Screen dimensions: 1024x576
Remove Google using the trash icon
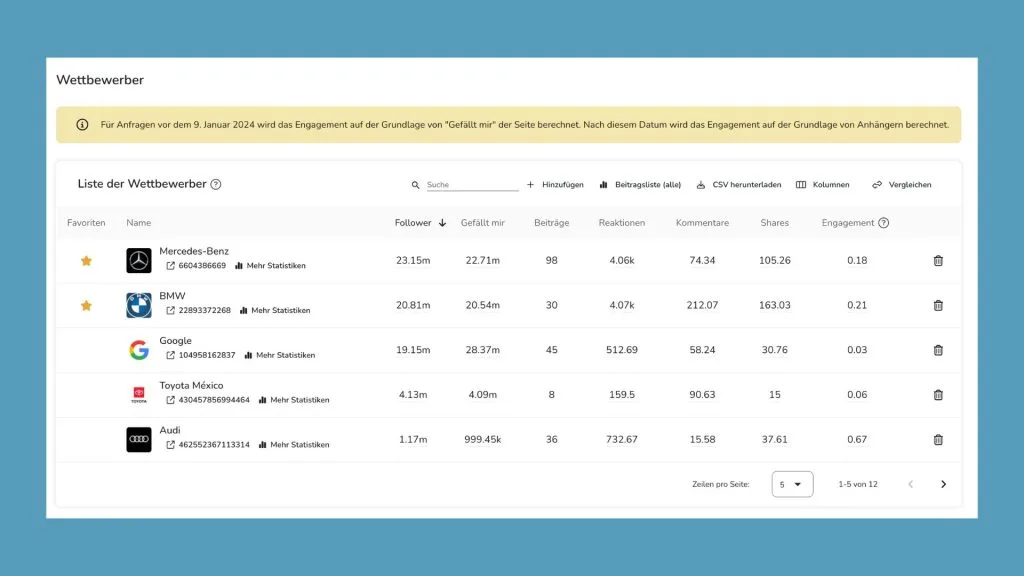[938, 350]
